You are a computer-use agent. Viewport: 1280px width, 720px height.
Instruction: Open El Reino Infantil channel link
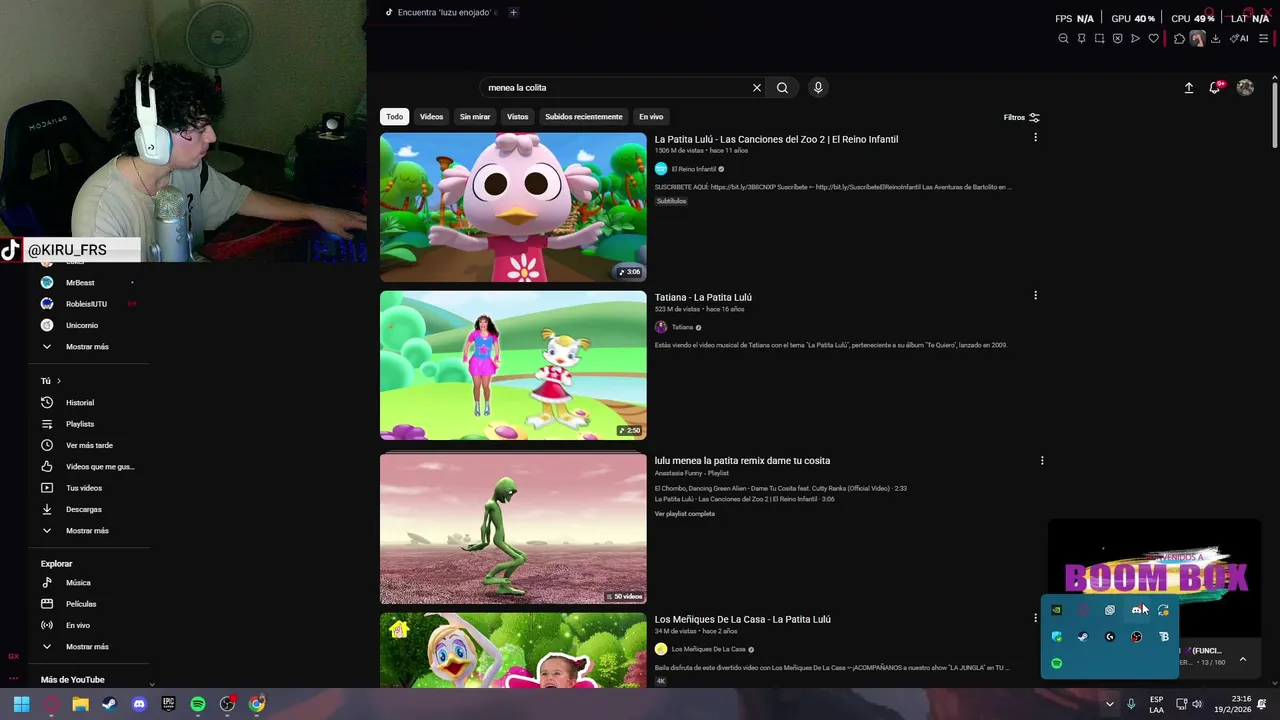pyautogui.click(x=693, y=169)
